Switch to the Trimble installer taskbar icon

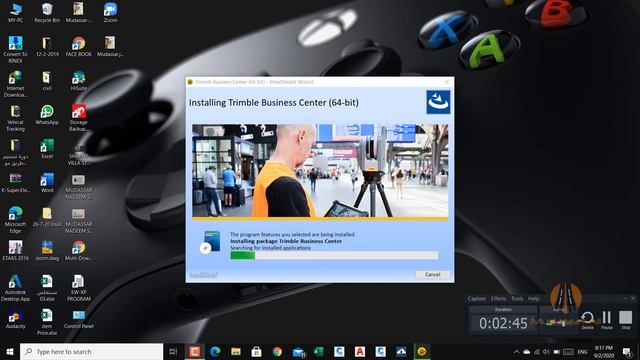point(422,351)
